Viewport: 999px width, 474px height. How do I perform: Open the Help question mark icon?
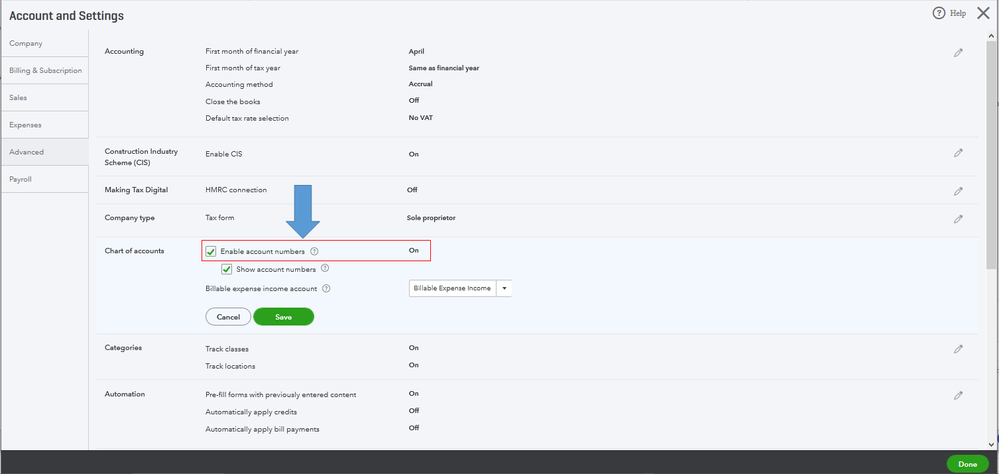tap(939, 13)
